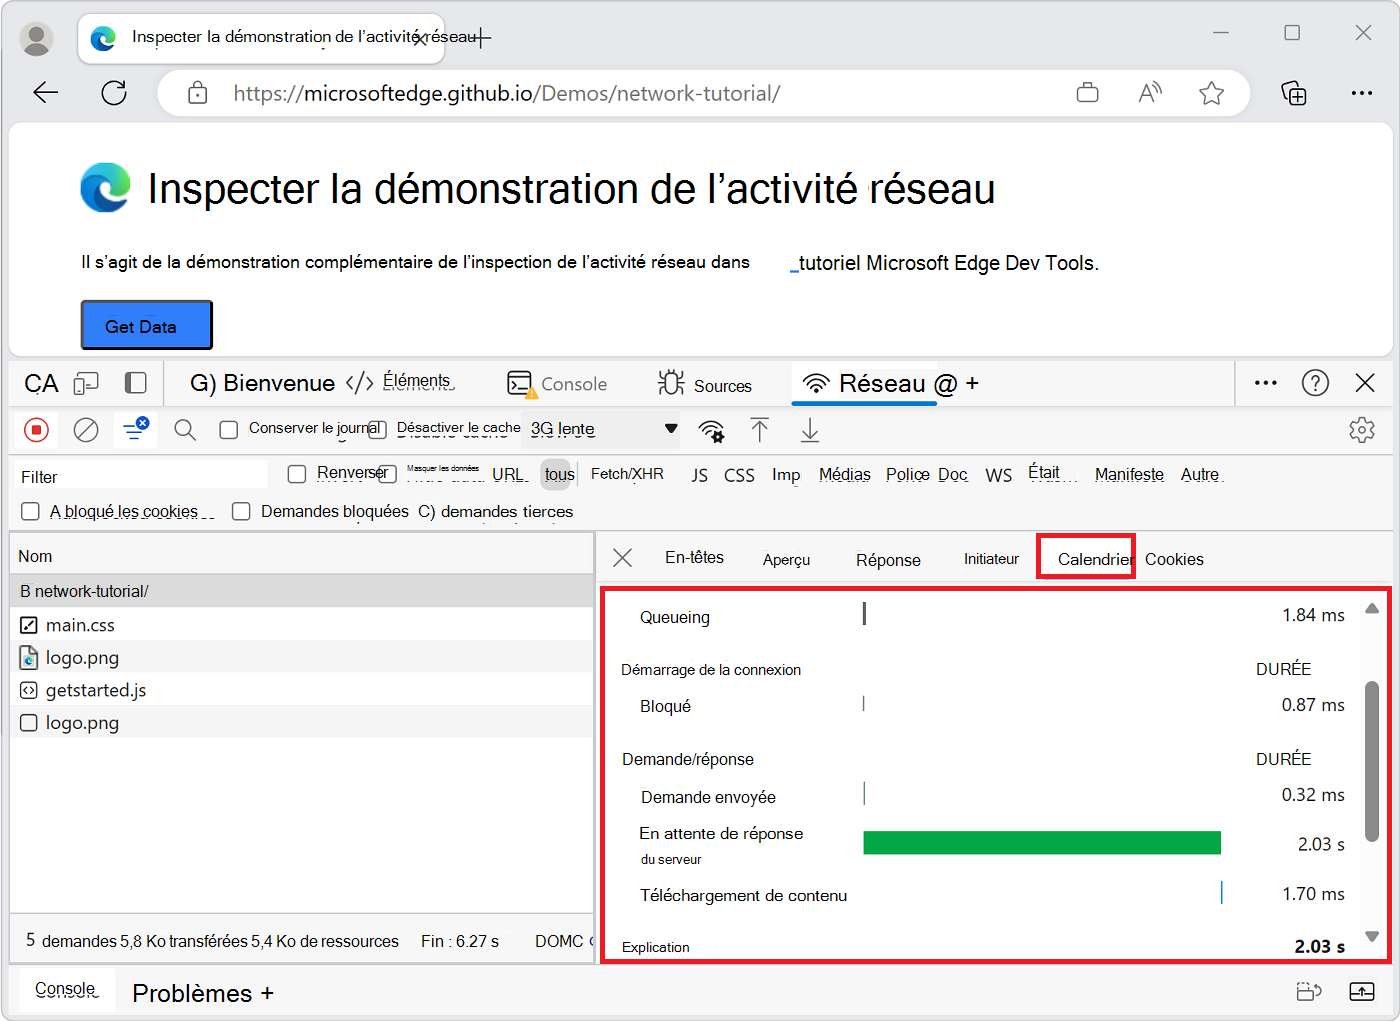Toggle Masquer les données URL checkbox
Image resolution: width=1400 pixels, height=1021 pixels.
388,474
